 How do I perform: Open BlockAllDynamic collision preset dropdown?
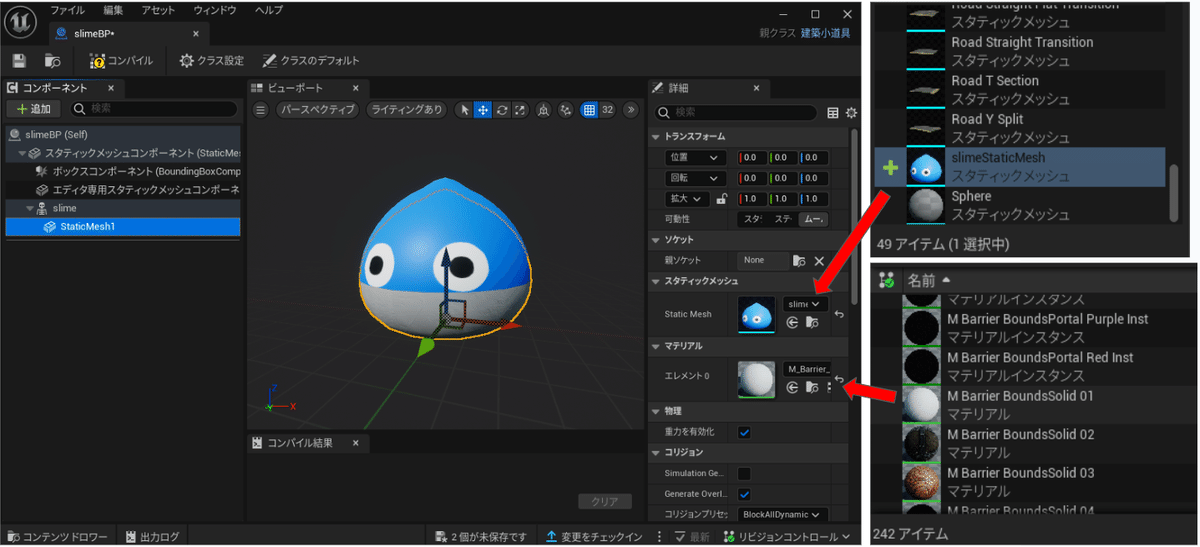[x=783, y=514]
